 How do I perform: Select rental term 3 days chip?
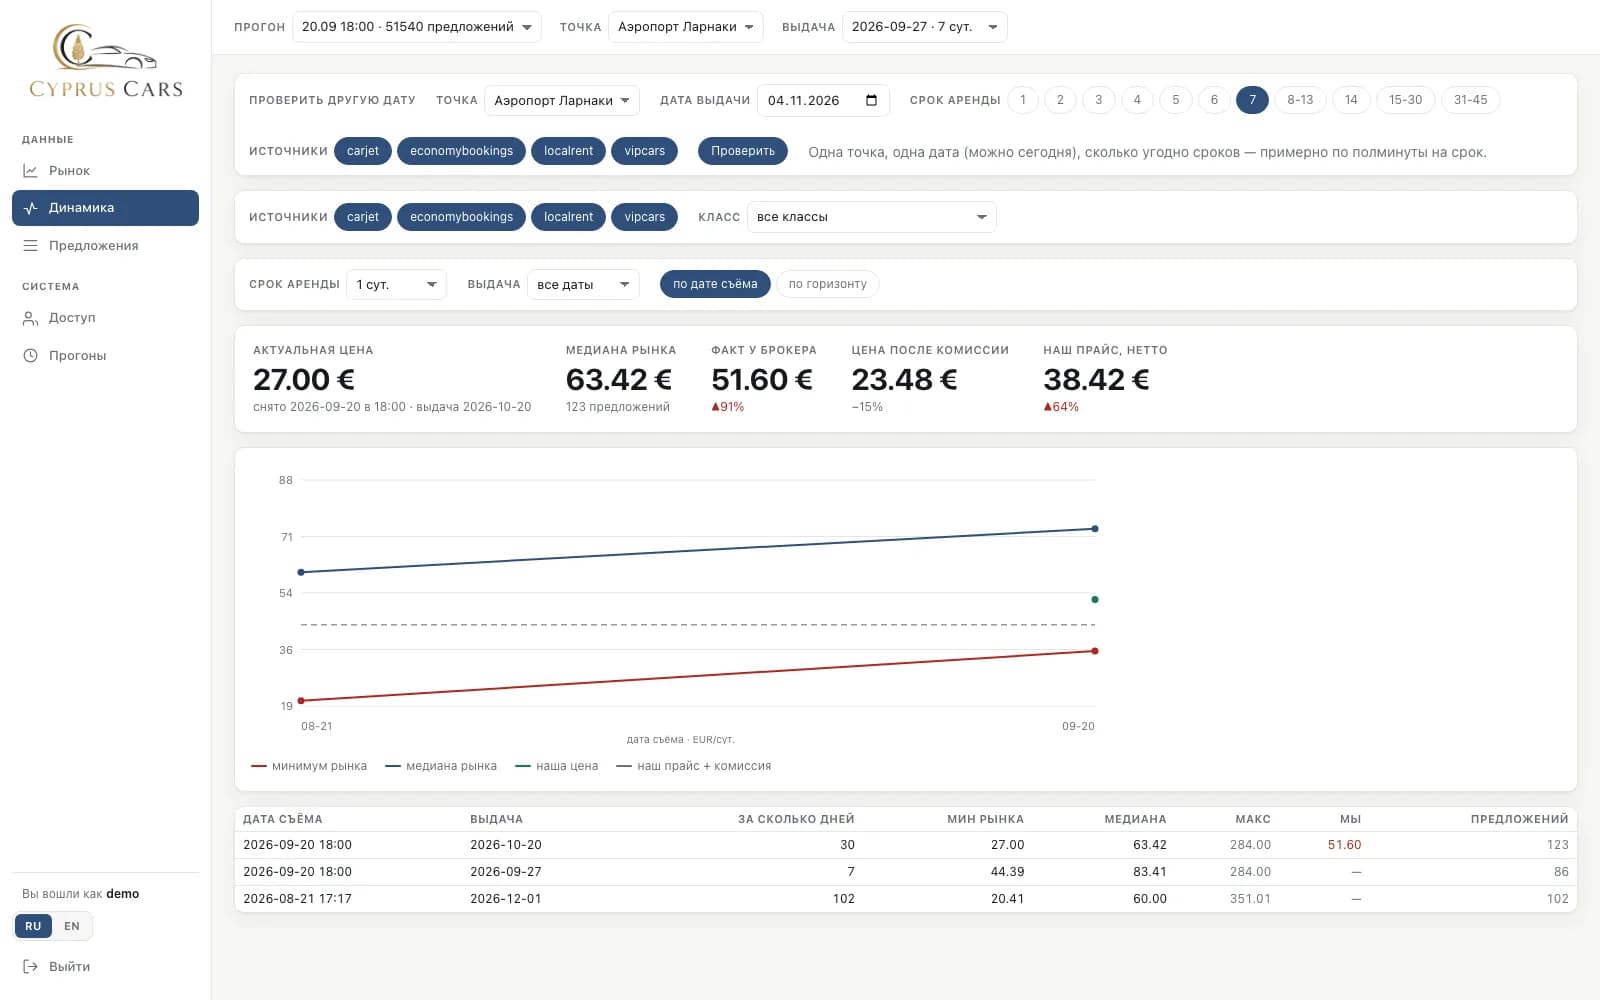click(x=1099, y=100)
